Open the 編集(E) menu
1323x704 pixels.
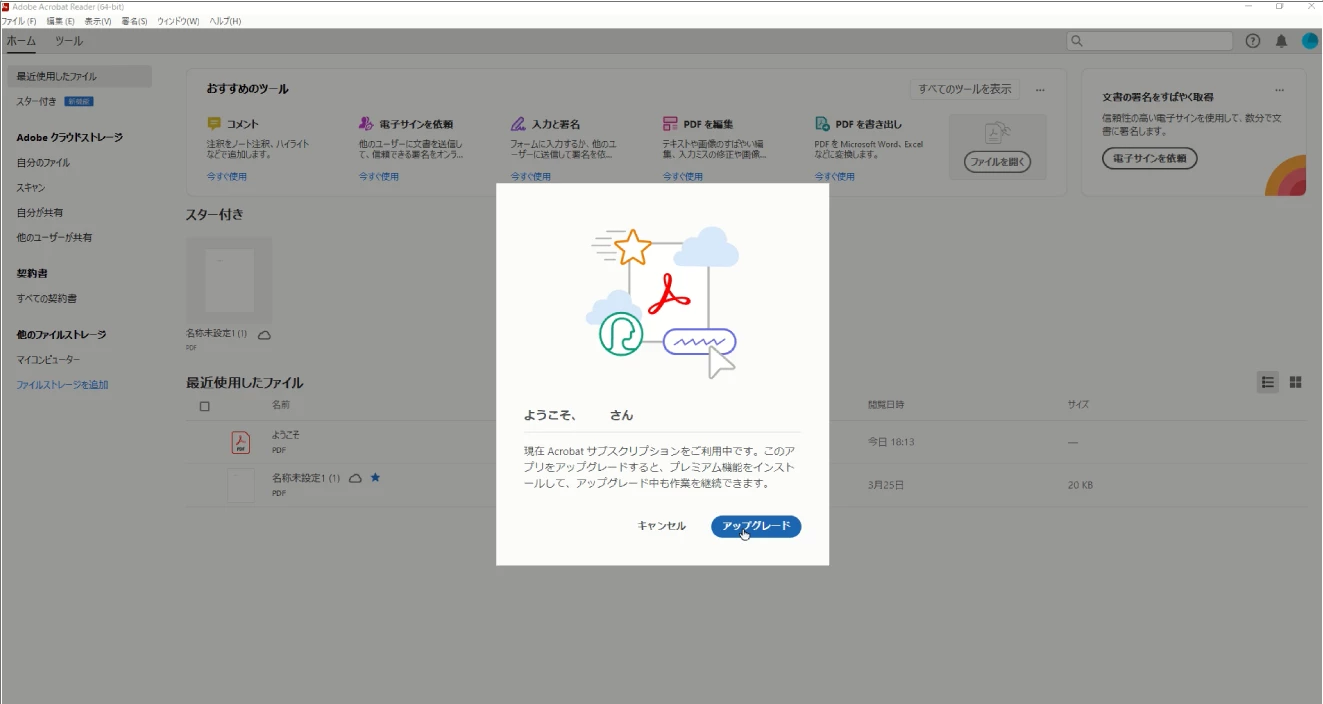click(x=60, y=21)
